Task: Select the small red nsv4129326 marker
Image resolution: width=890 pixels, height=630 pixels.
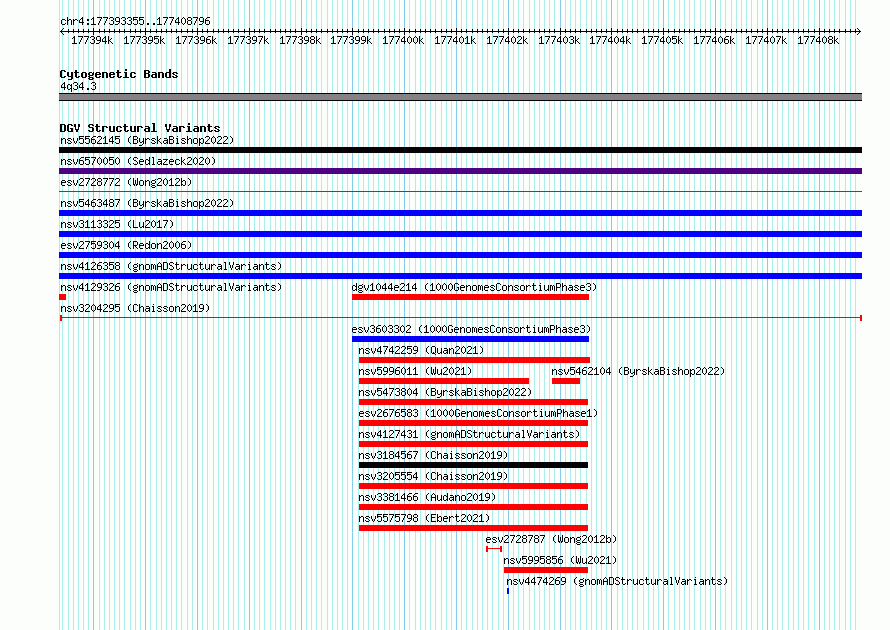Action: click(x=62, y=297)
